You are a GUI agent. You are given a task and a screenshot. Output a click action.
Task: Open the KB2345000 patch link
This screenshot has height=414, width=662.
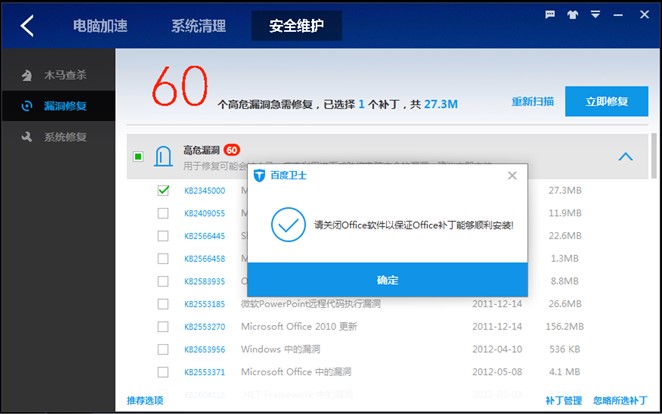205,191
